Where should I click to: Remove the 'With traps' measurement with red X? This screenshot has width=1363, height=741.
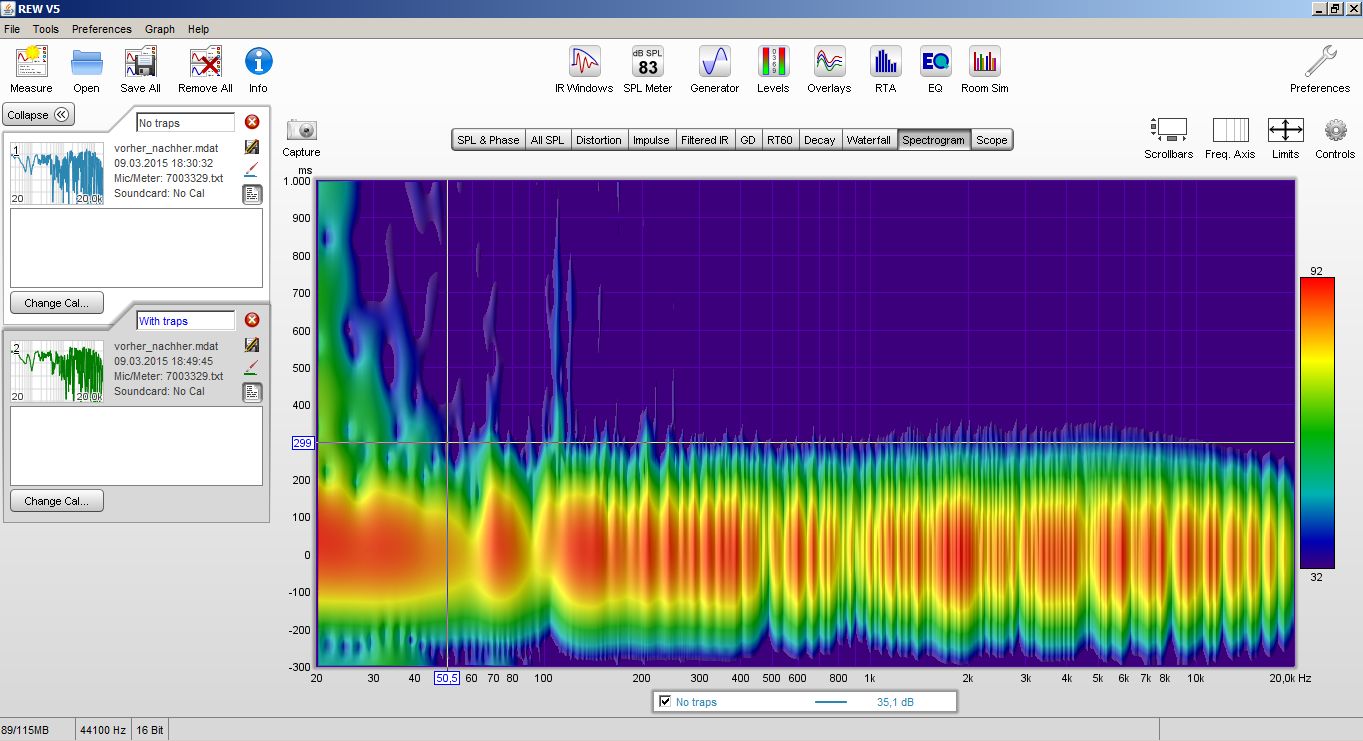pos(252,320)
